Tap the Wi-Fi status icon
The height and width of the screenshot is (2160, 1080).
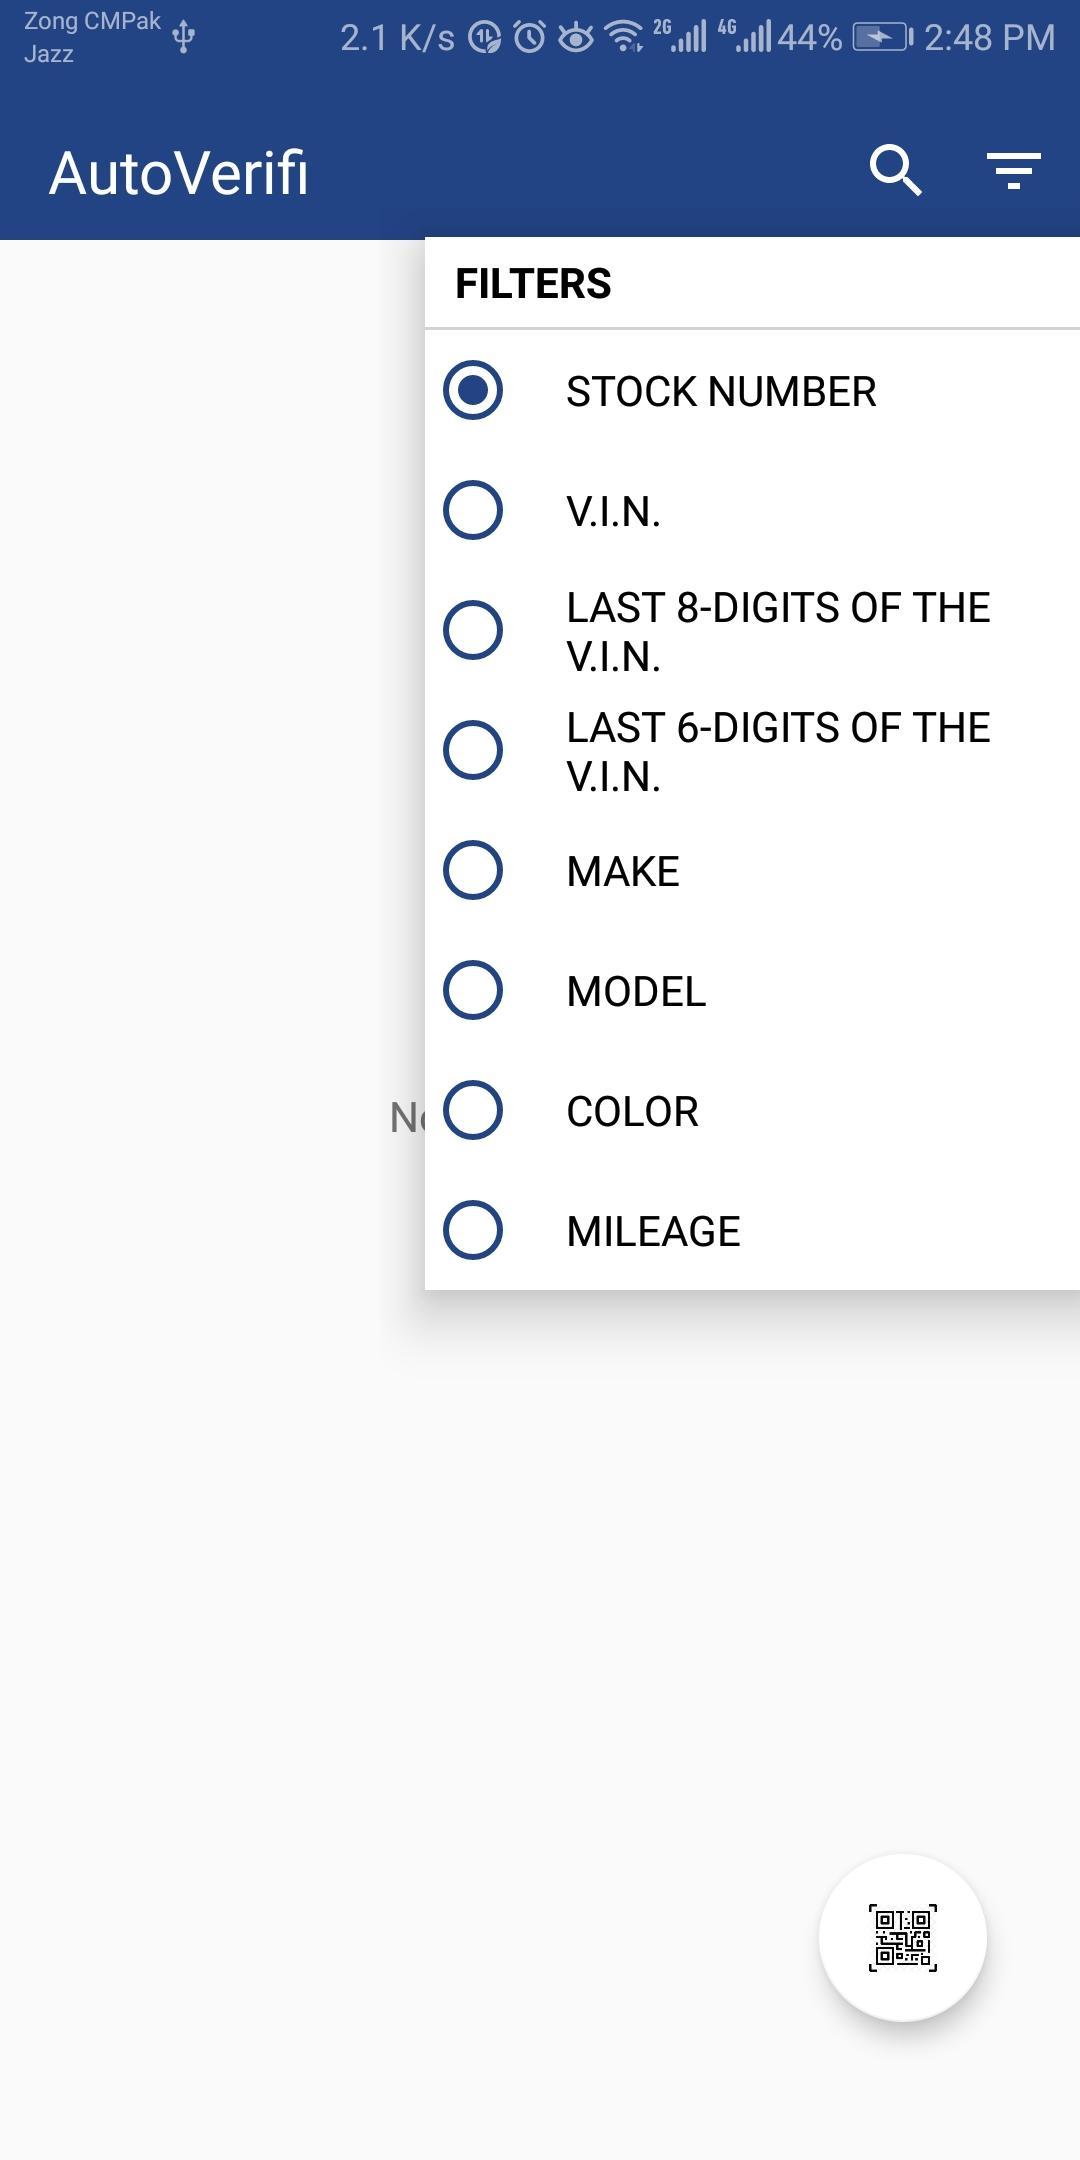pos(626,38)
